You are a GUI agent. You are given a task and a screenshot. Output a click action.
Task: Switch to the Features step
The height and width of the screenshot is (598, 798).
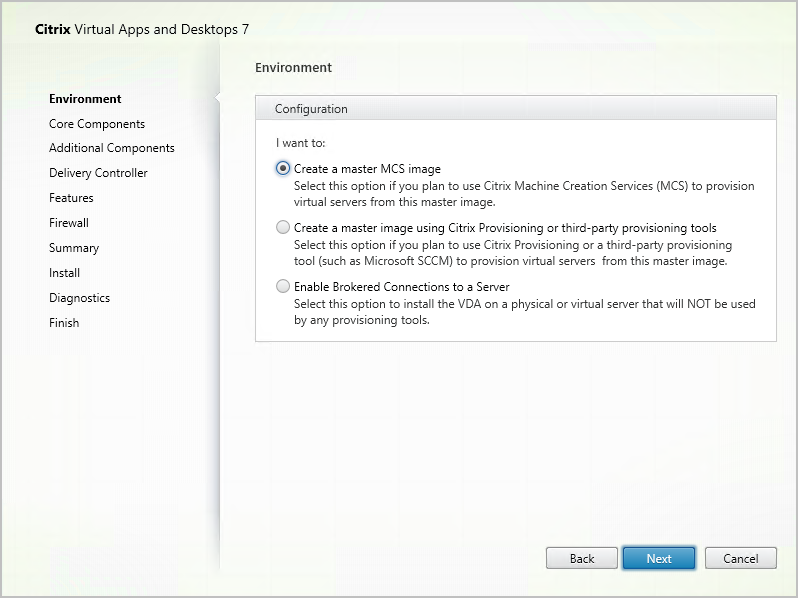point(71,198)
